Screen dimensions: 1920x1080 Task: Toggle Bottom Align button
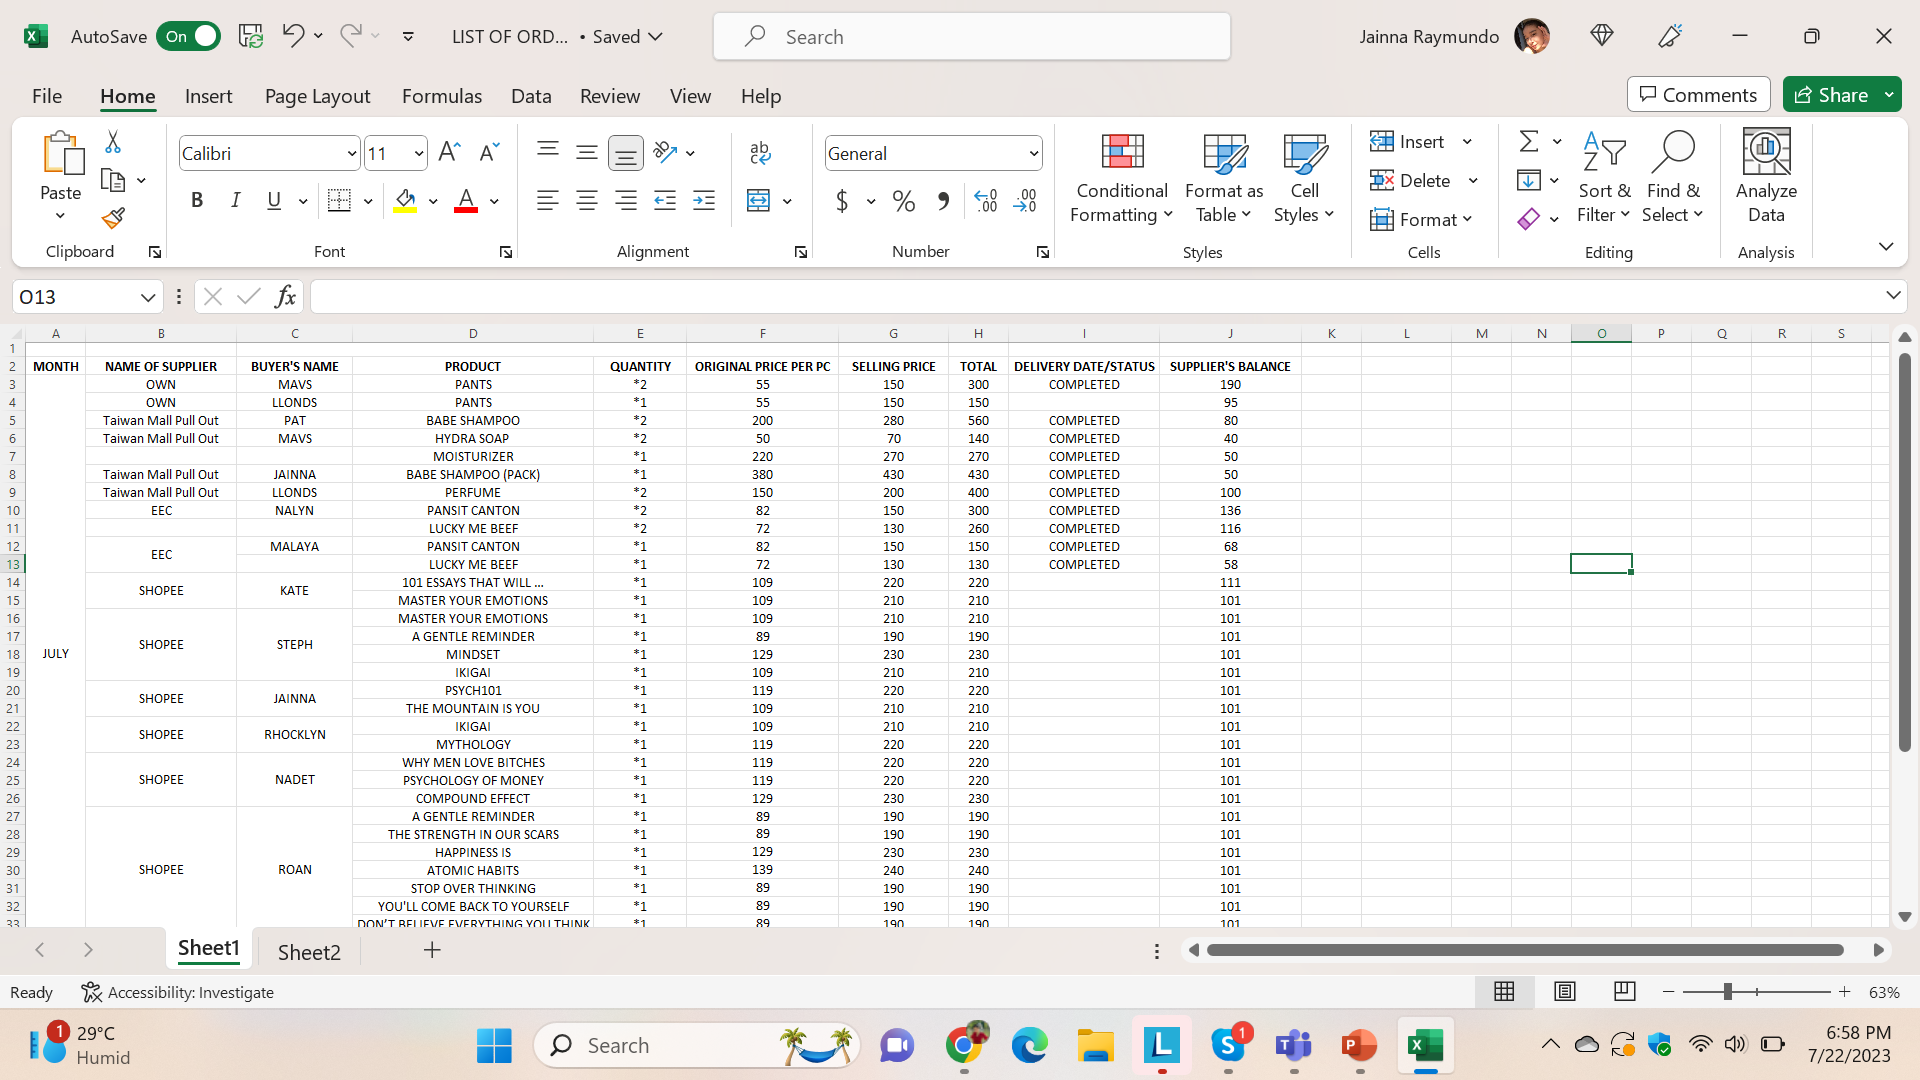(x=626, y=153)
